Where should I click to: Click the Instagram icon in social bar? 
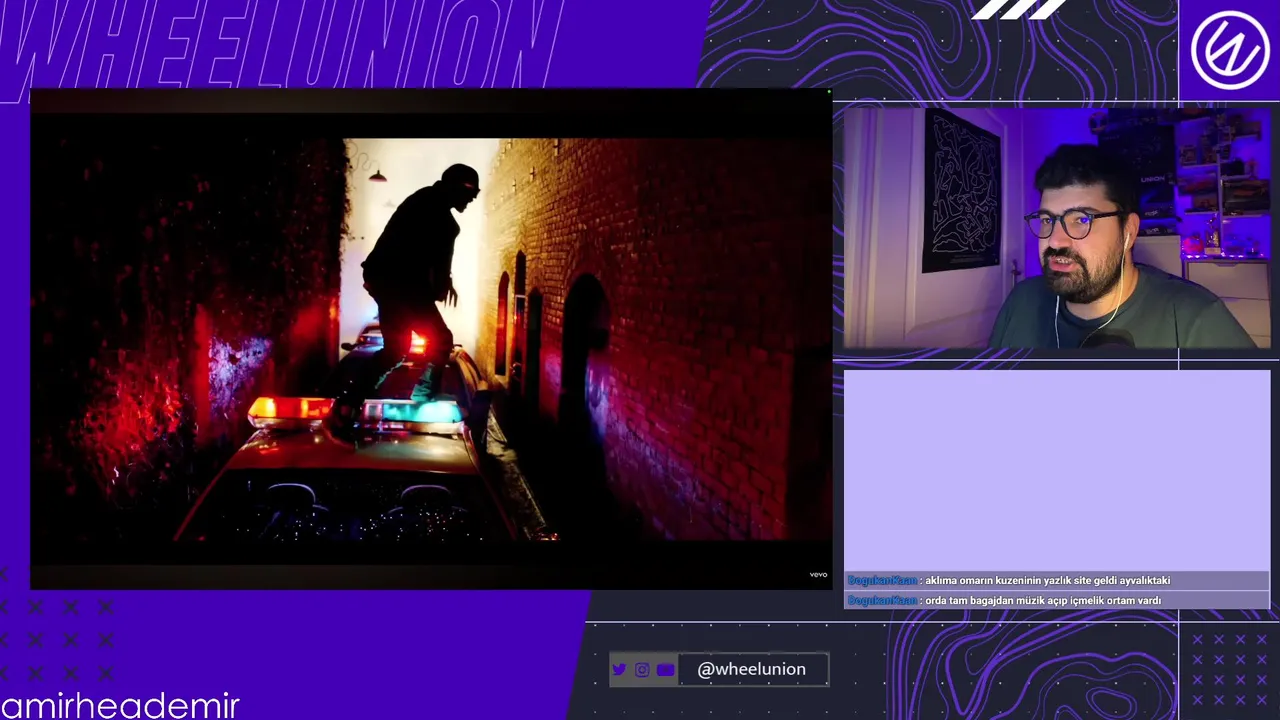point(642,670)
